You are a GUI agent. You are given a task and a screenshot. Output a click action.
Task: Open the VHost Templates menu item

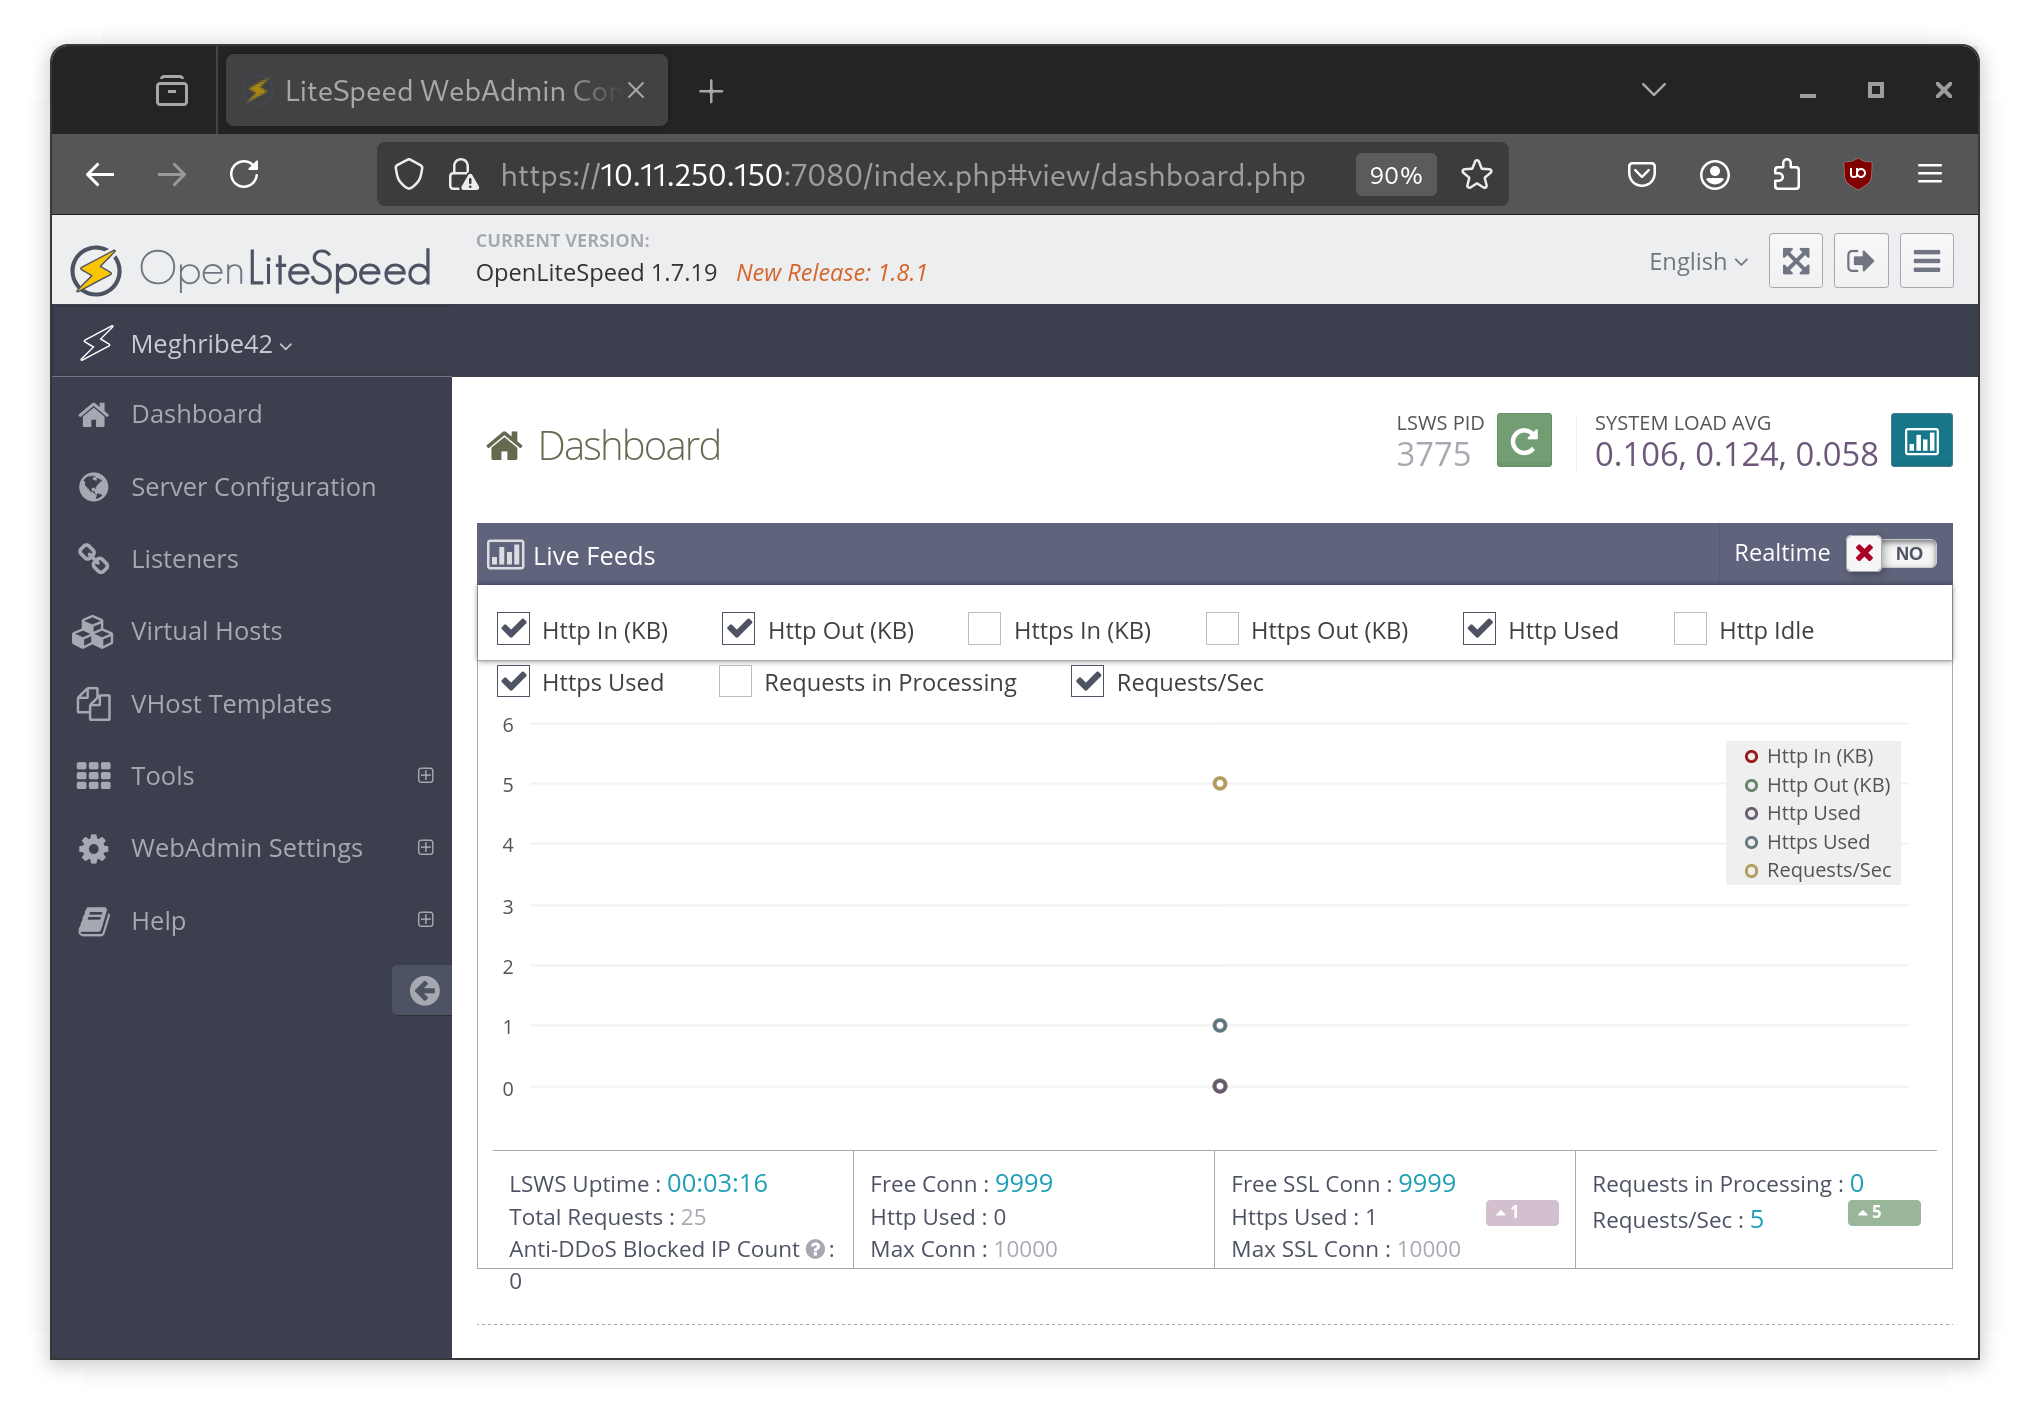[251, 704]
